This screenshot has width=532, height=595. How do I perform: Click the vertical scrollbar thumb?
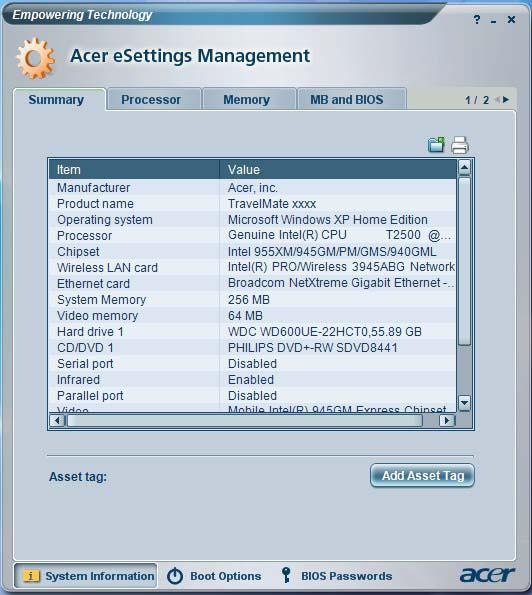click(x=464, y=261)
